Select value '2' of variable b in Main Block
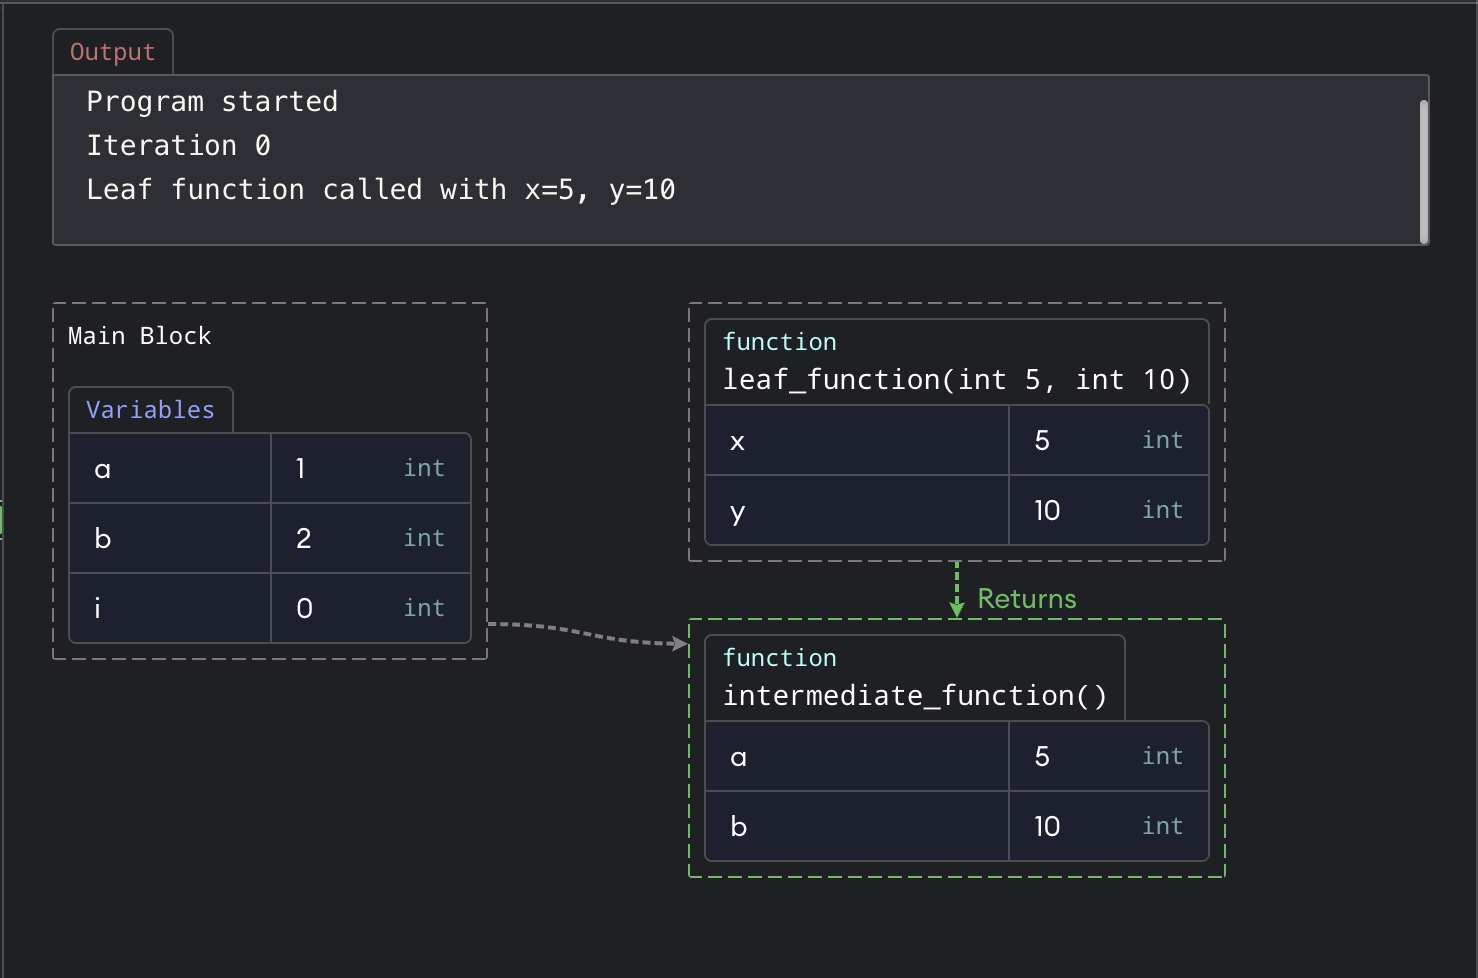1478x978 pixels. pos(304,538)
